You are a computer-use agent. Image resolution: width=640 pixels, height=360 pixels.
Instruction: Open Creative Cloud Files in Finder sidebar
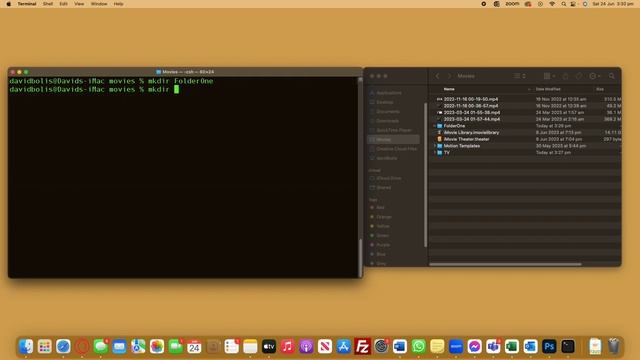[396, 149]
